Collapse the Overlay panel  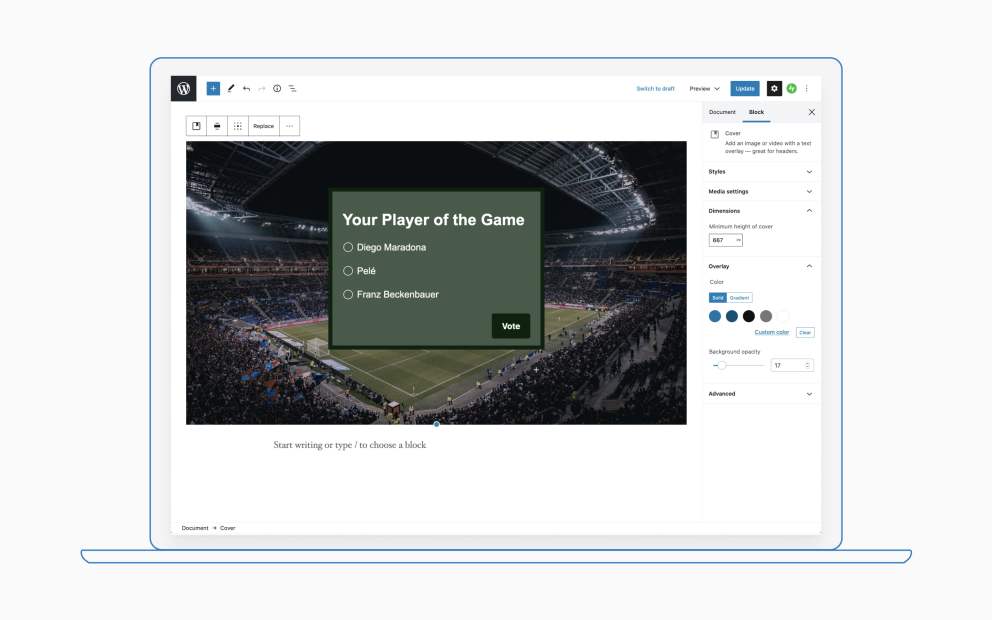click(760, 266)
